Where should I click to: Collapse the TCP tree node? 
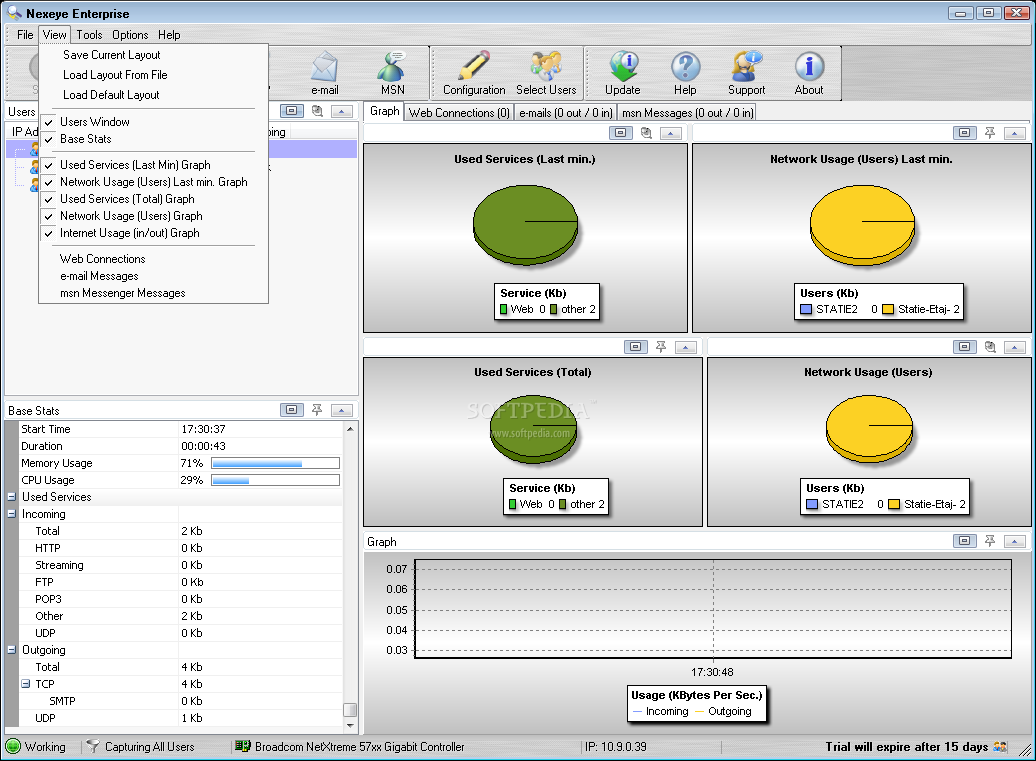click(25, 684)
